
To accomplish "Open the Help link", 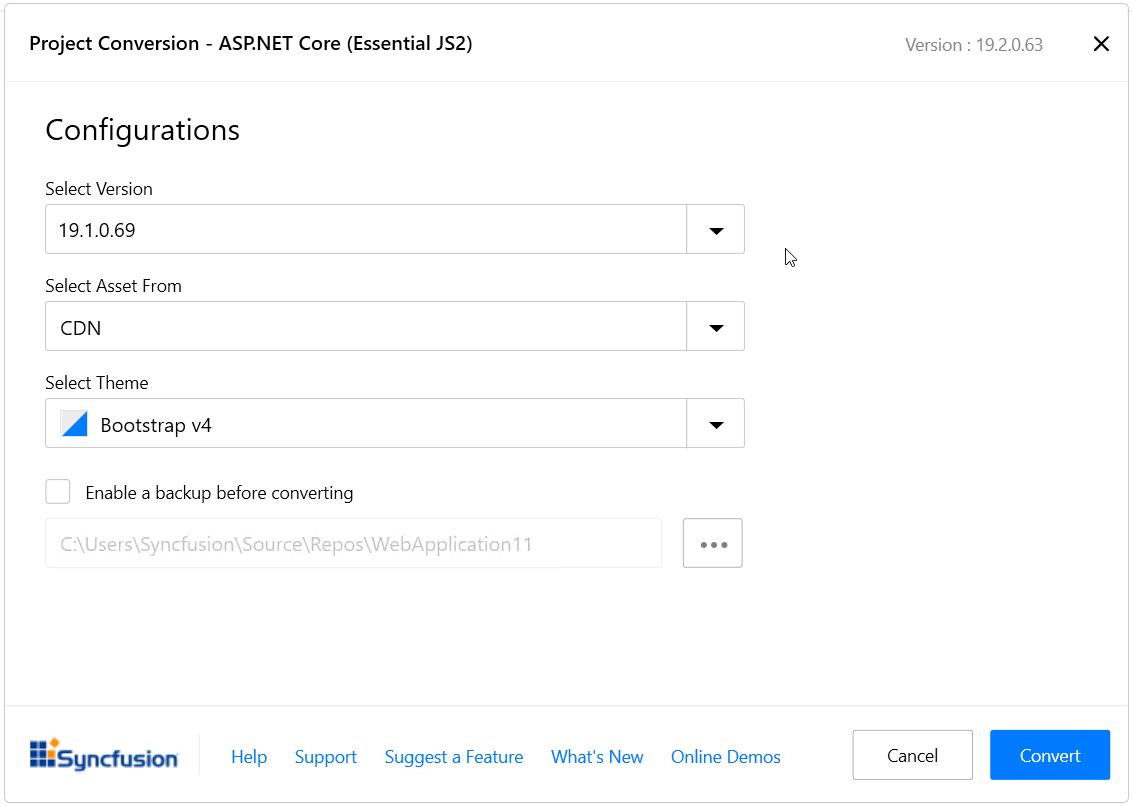I will (x=249, y=757).
